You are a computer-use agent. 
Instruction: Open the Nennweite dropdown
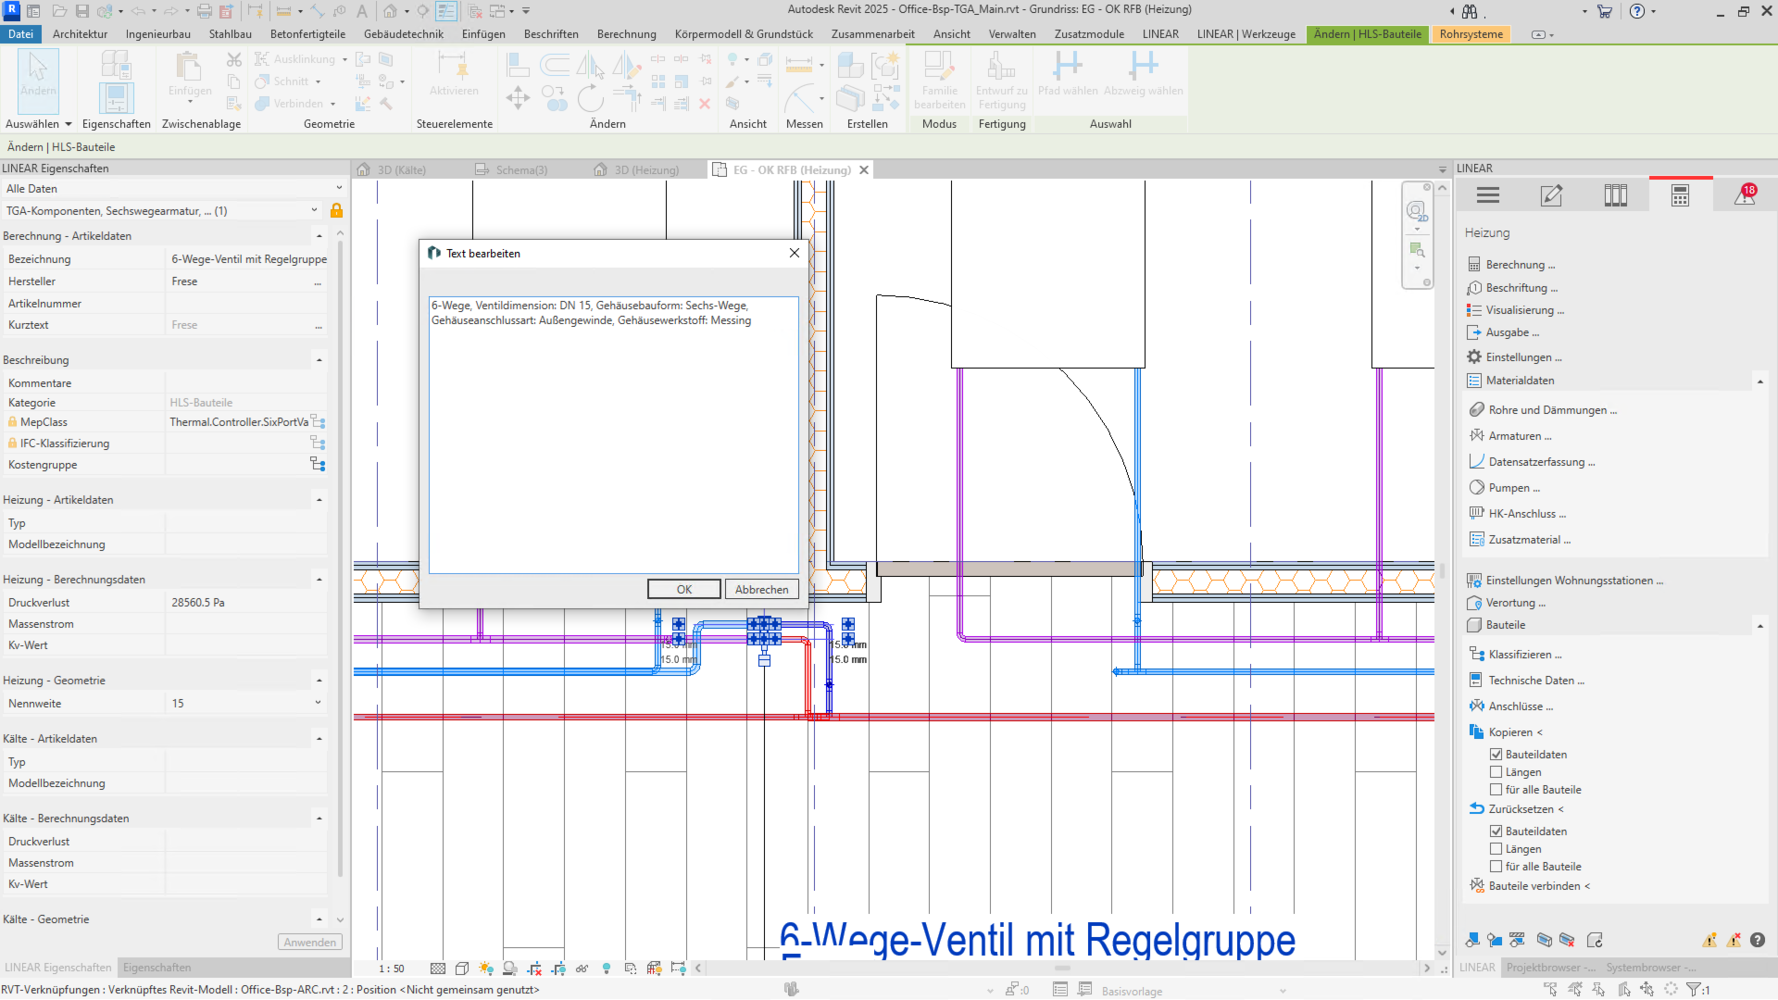tap(318, 703)
